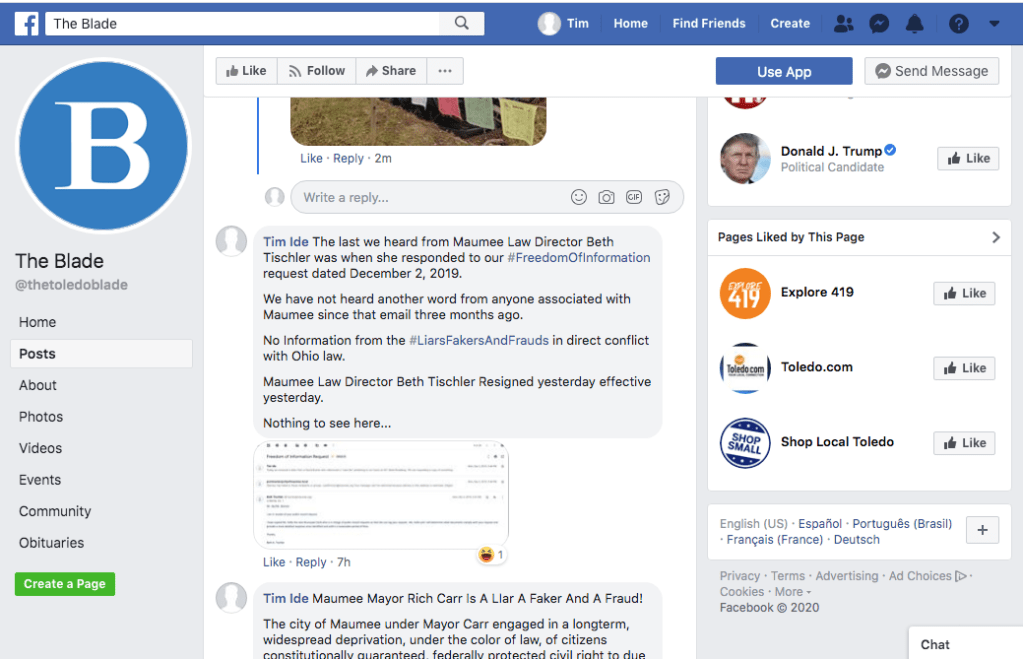Click the search magnifier icon
Screen dimensions: 1023x659
point(461,23)
